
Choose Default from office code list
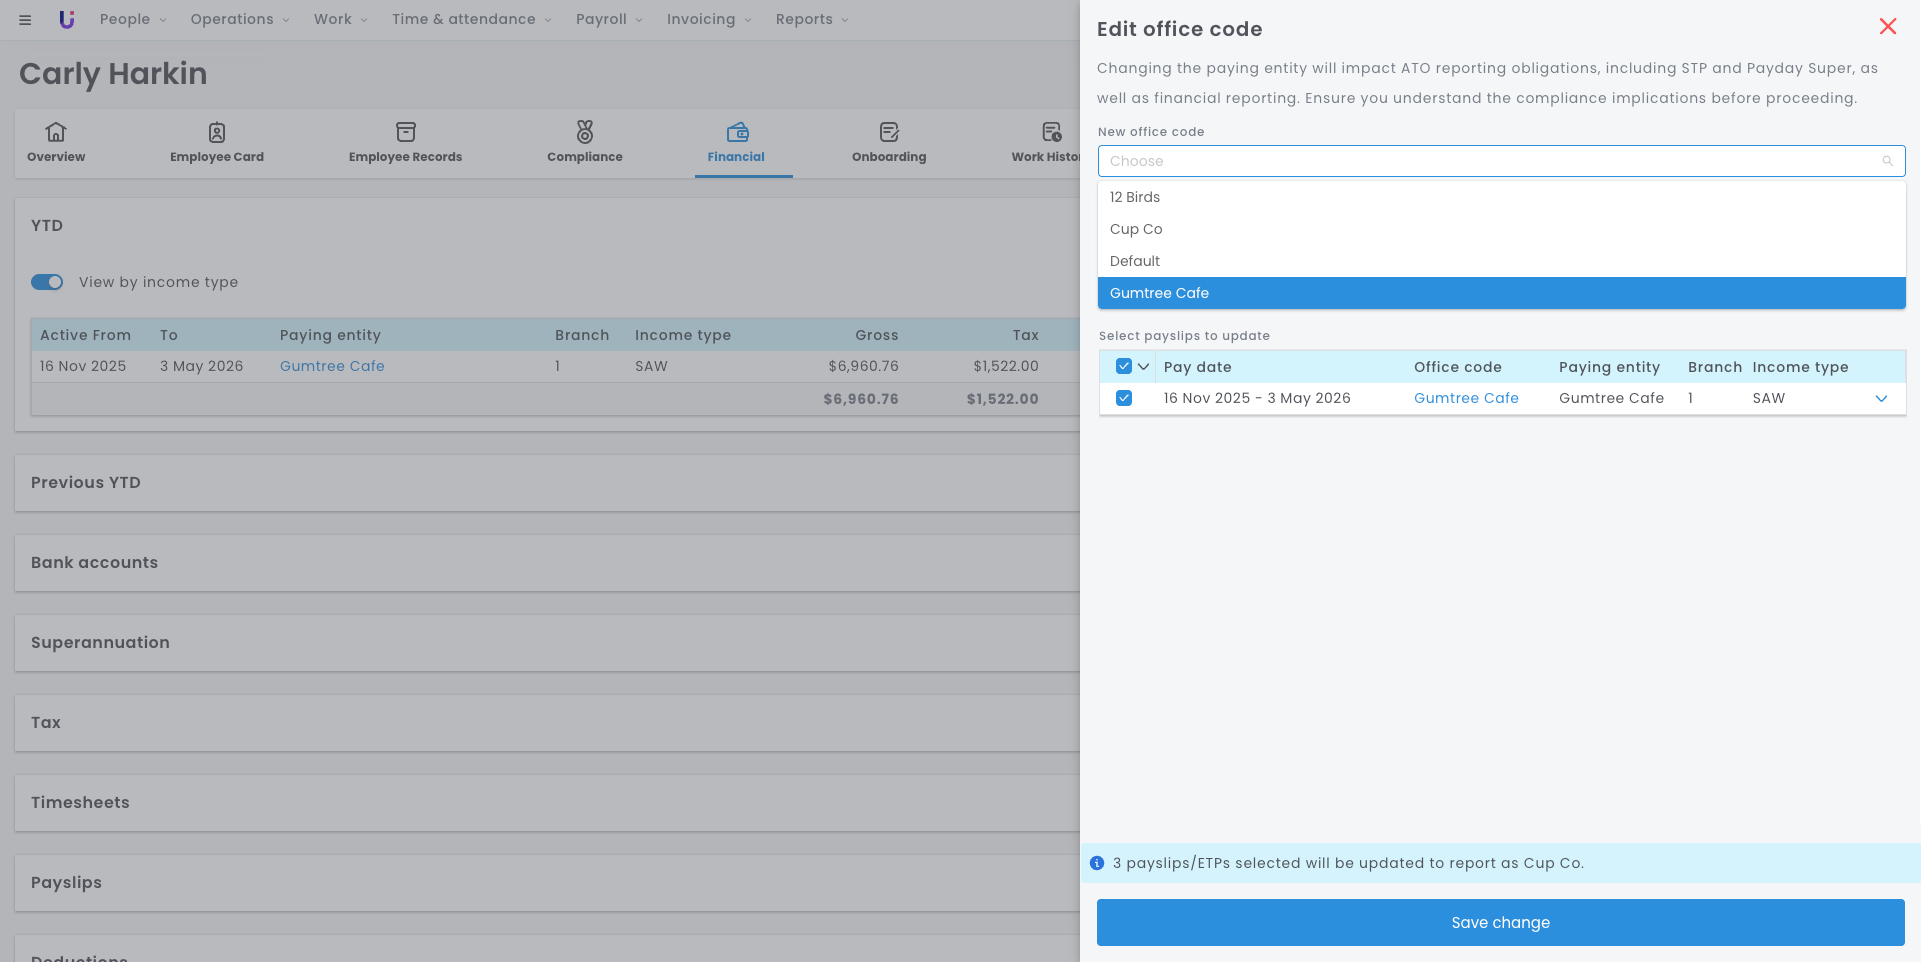1501,261
